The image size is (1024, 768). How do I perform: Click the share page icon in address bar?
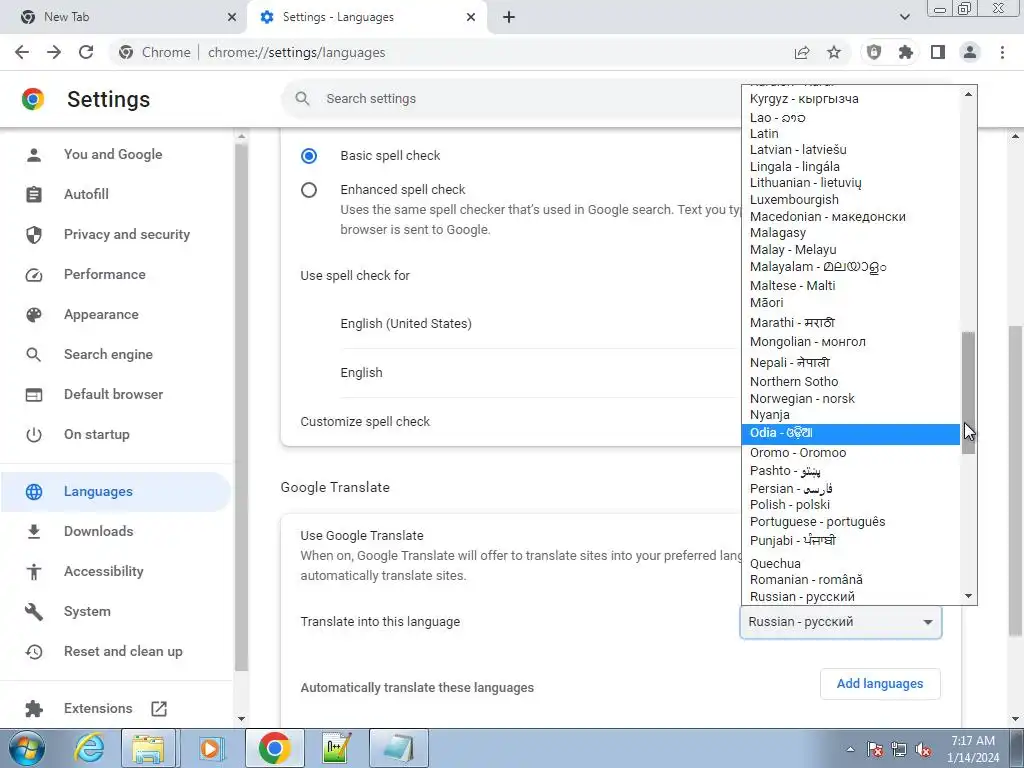802,52
